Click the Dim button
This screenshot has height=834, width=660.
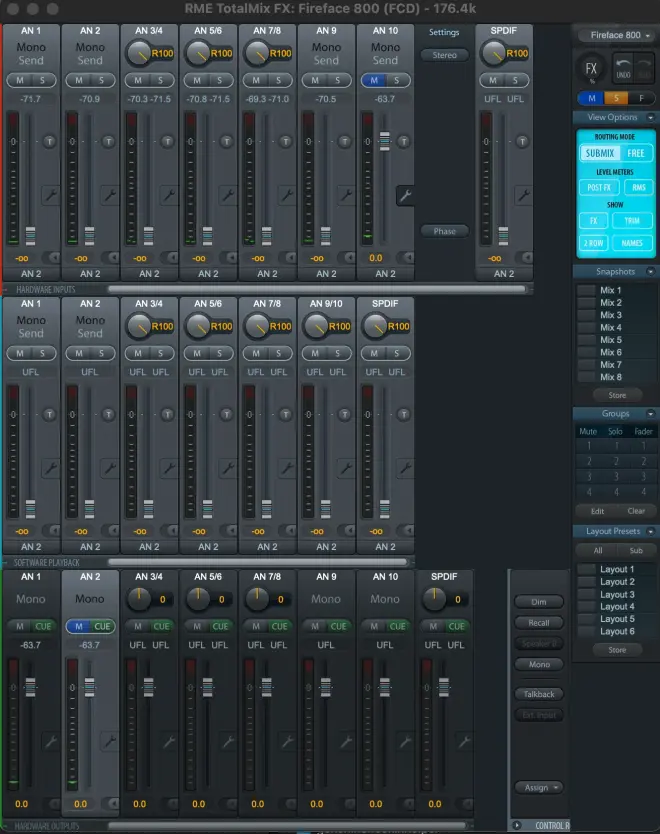[539, 602]
